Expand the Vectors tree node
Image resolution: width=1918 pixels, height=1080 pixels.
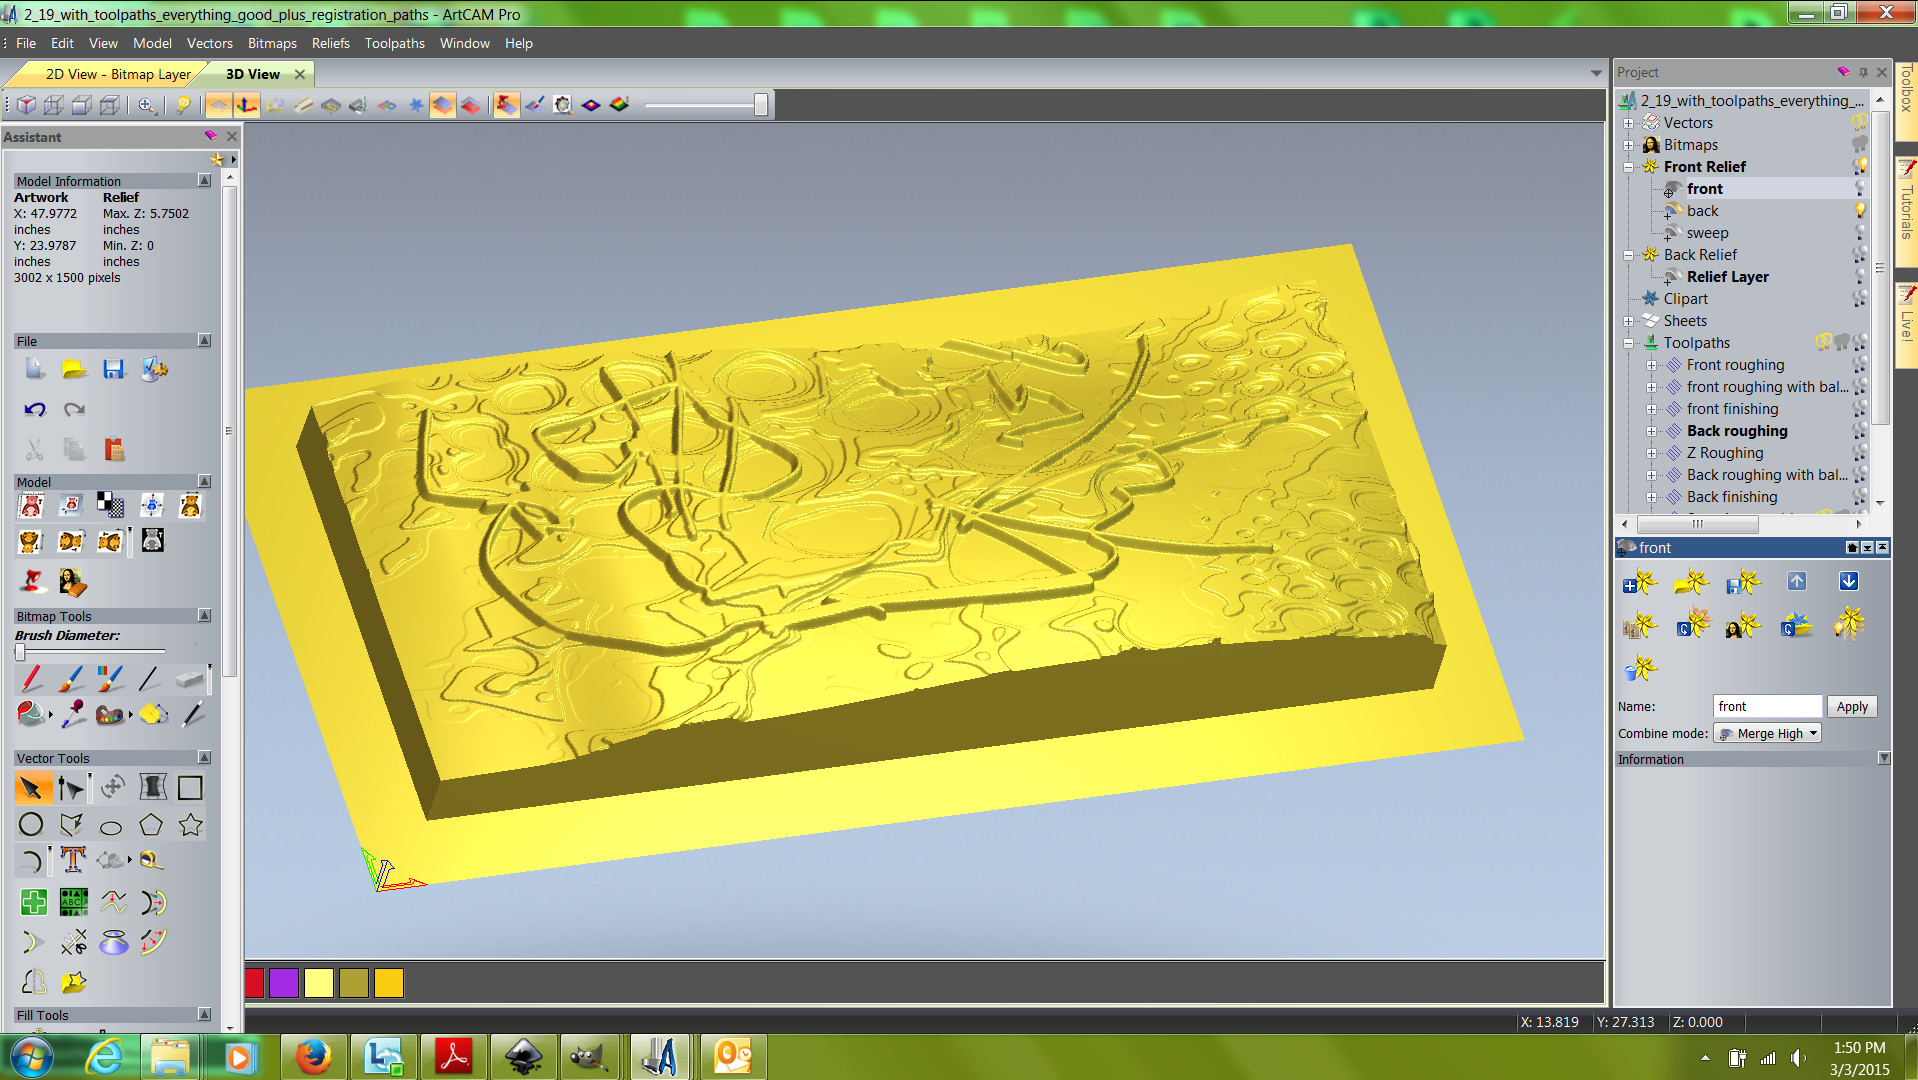point(1628,123)
